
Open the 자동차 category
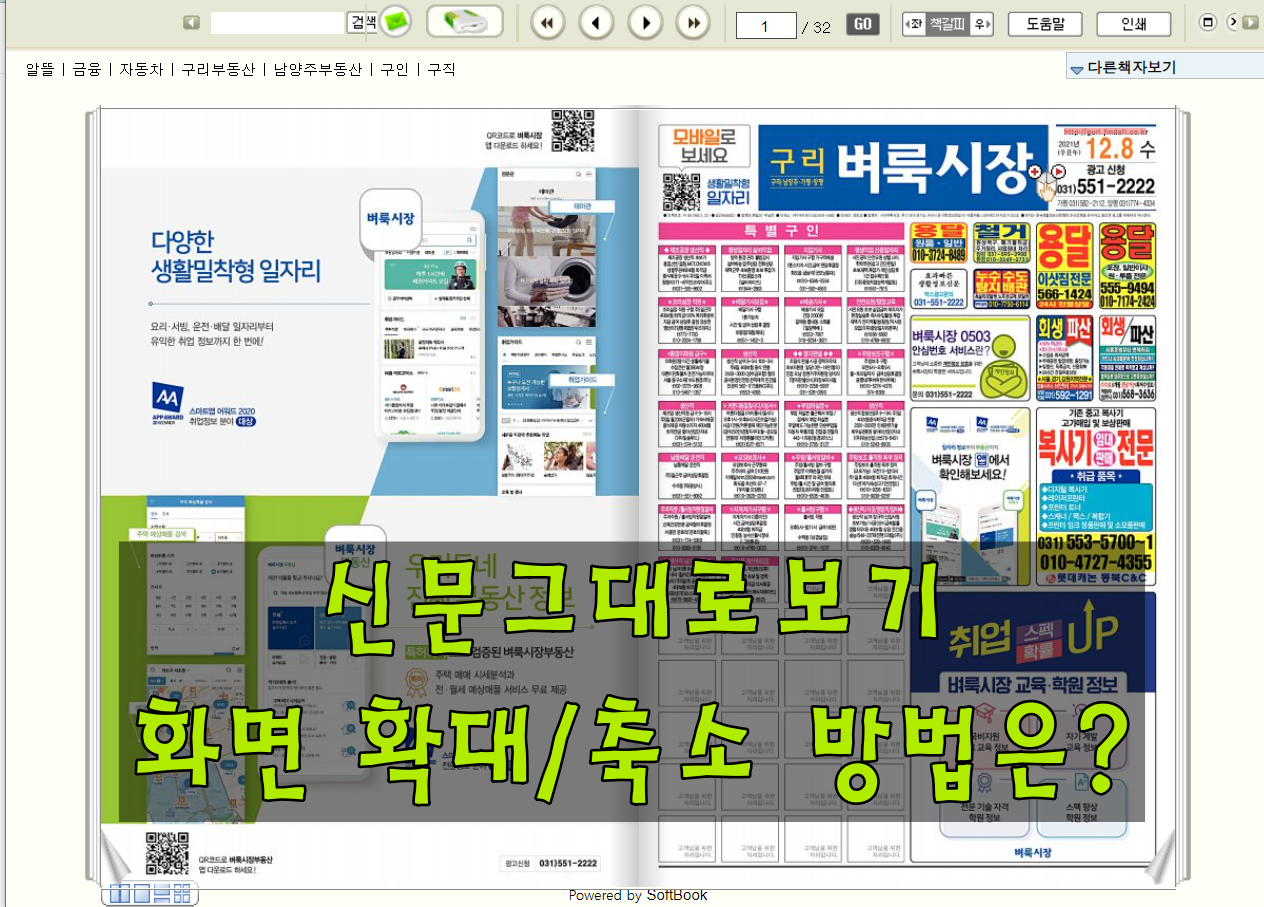[x=141, y=70]
